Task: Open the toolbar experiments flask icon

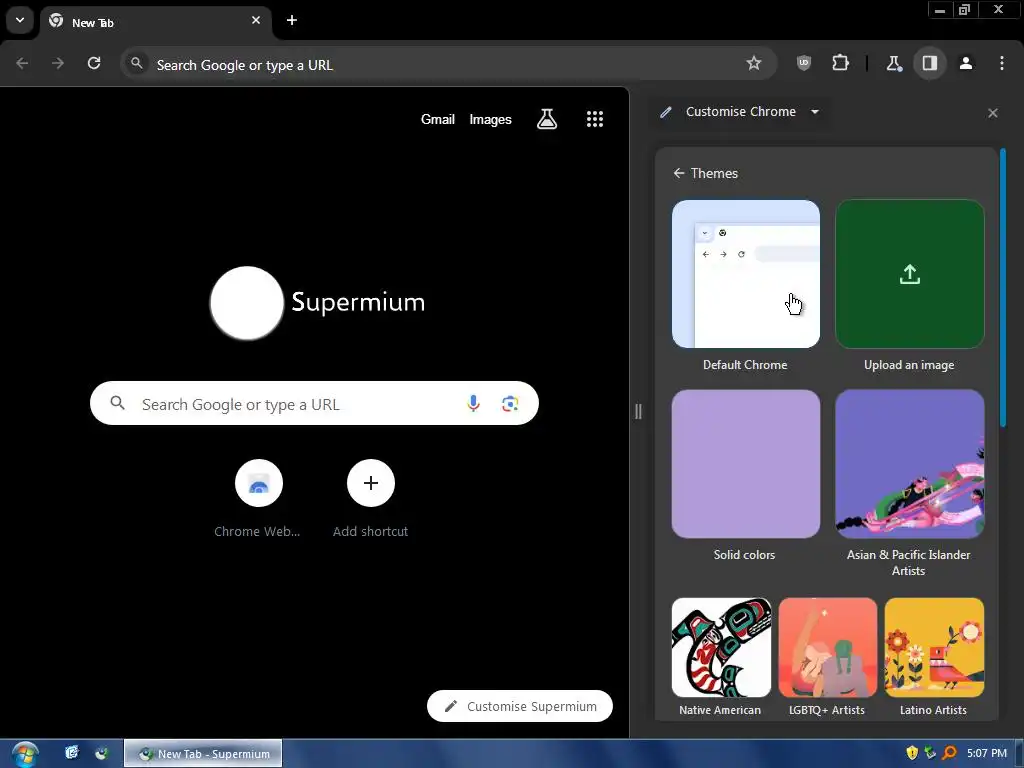Action: pos(893,63)
